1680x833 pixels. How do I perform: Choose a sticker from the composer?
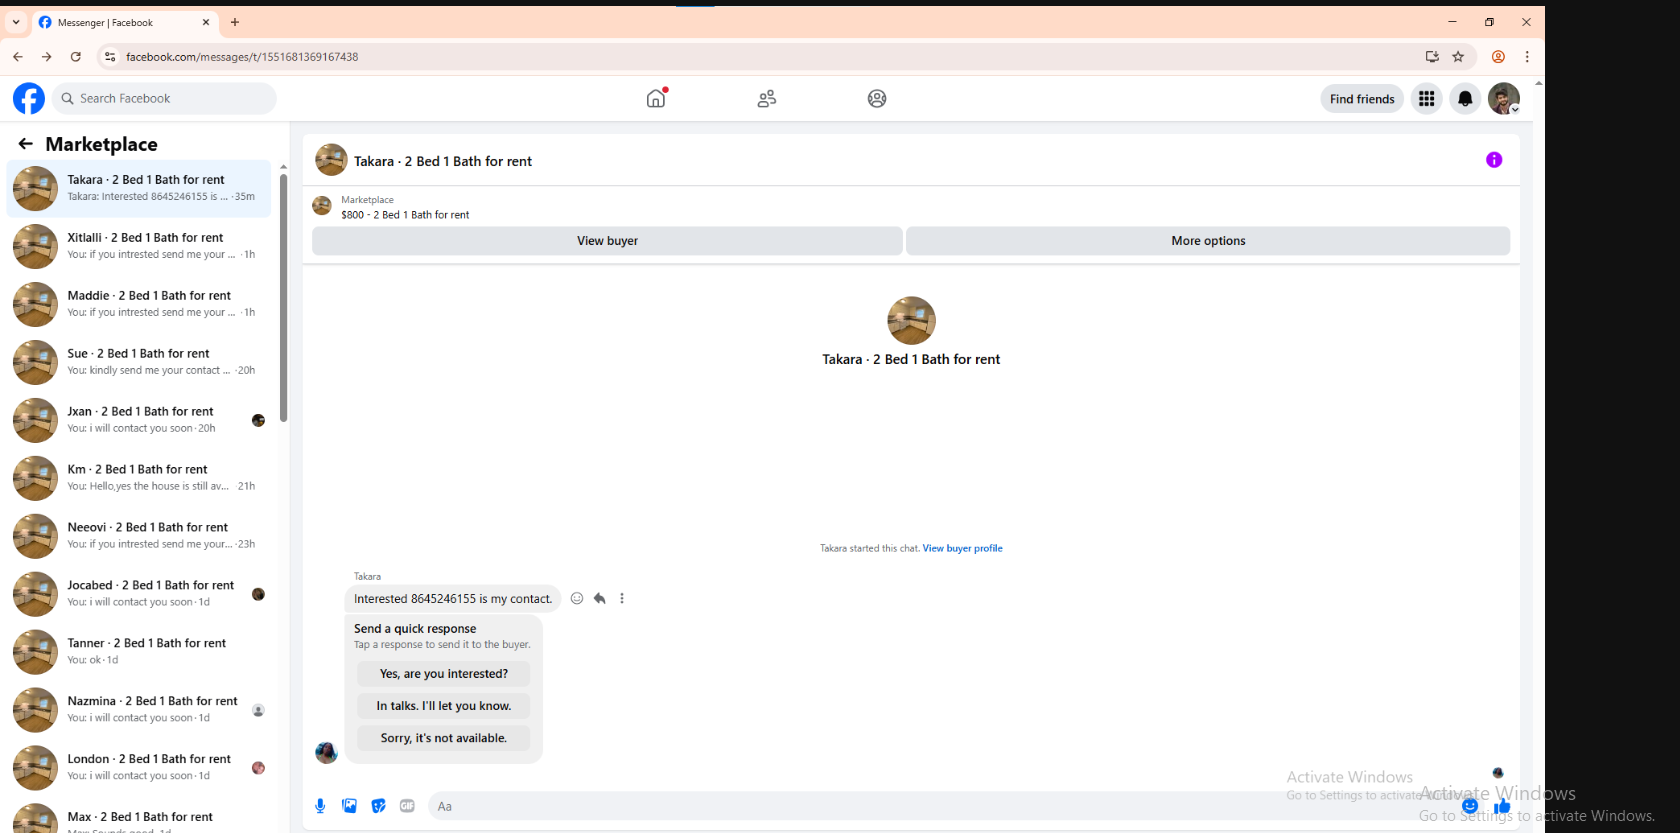(378, 806)
